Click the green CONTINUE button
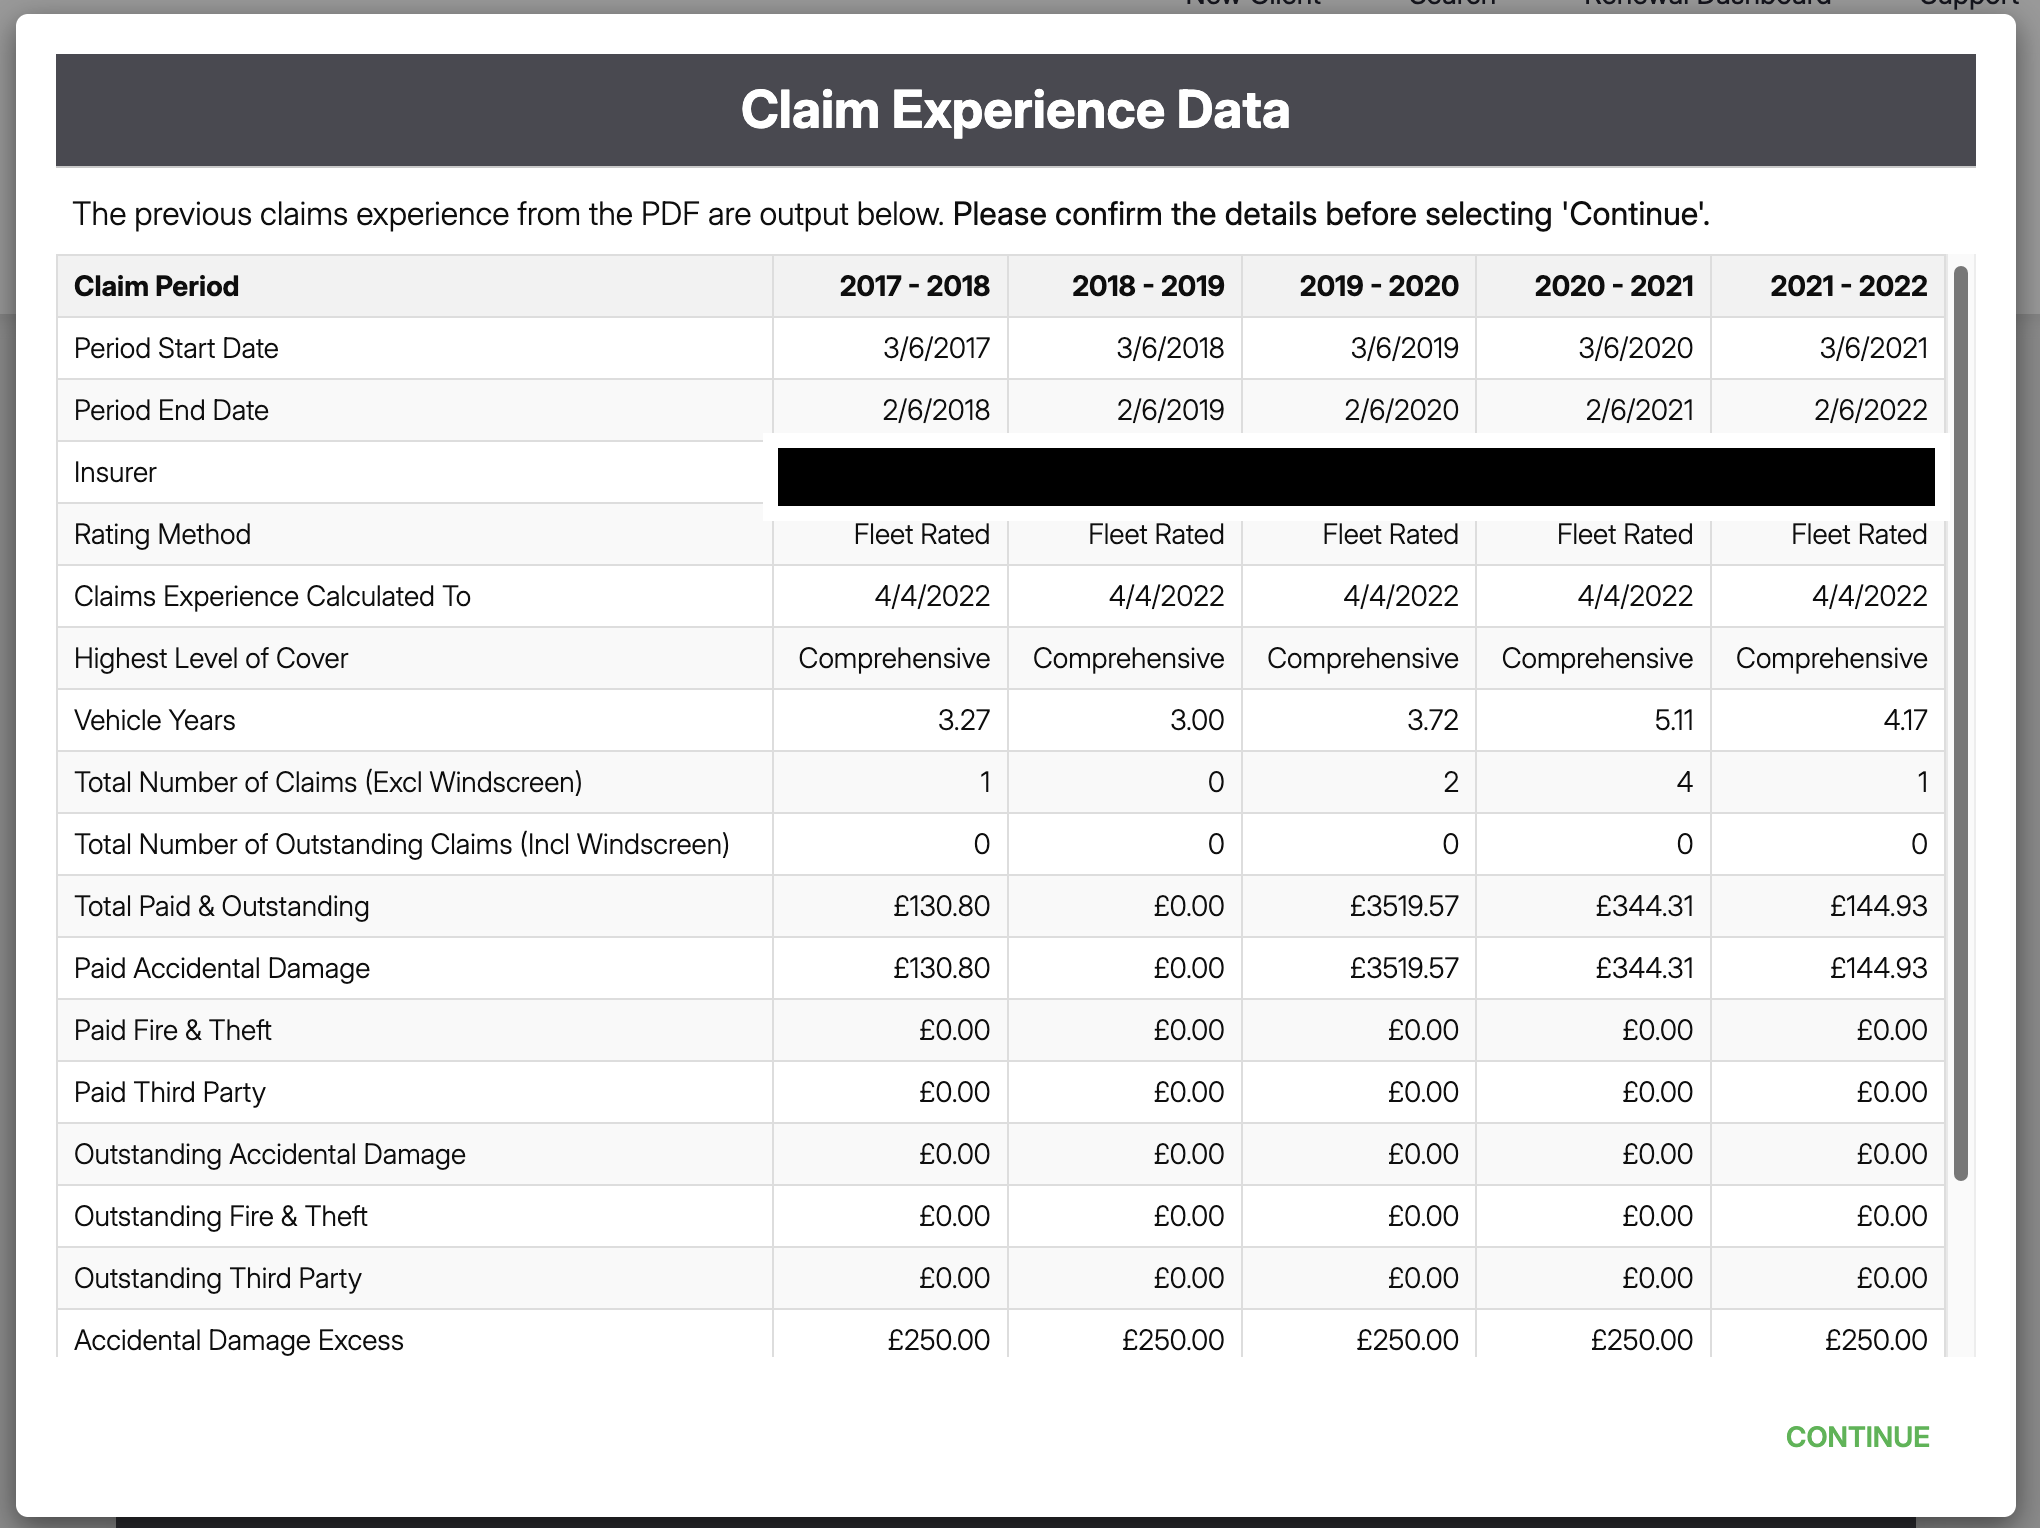 pyautogui.click(x=1857, y=1437)
